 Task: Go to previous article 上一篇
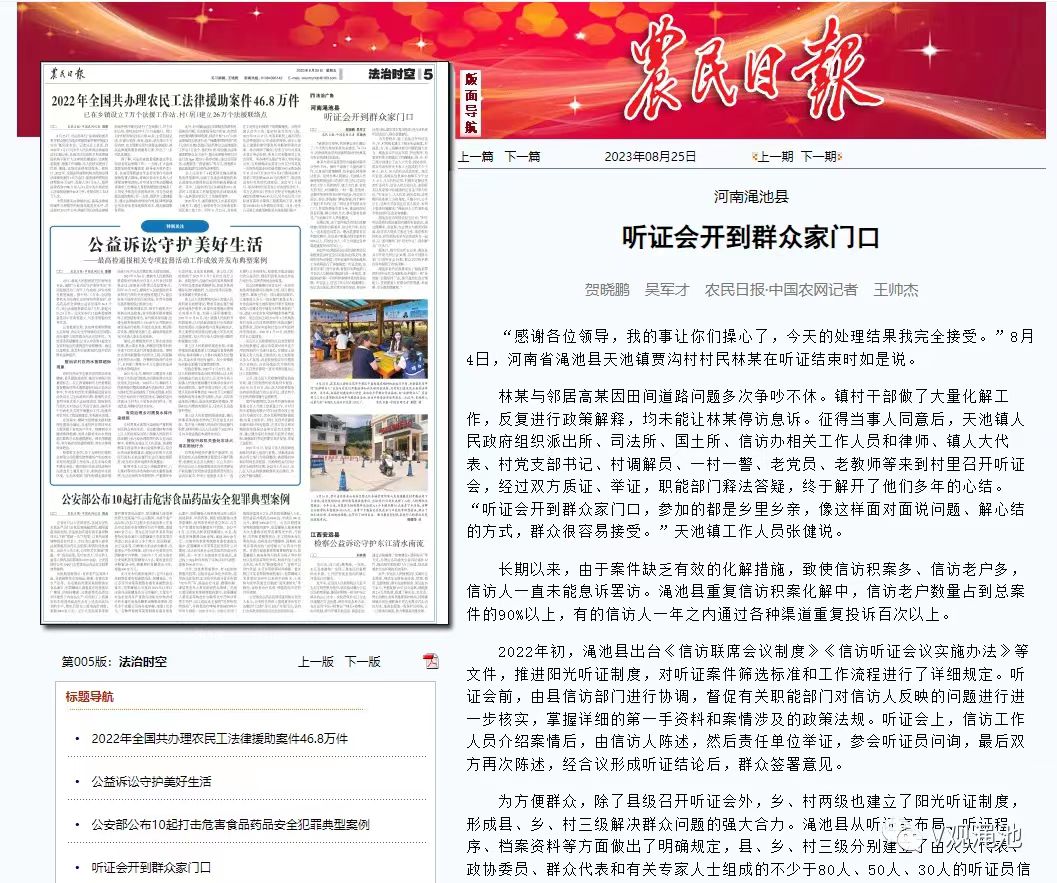tap(476, 157)
